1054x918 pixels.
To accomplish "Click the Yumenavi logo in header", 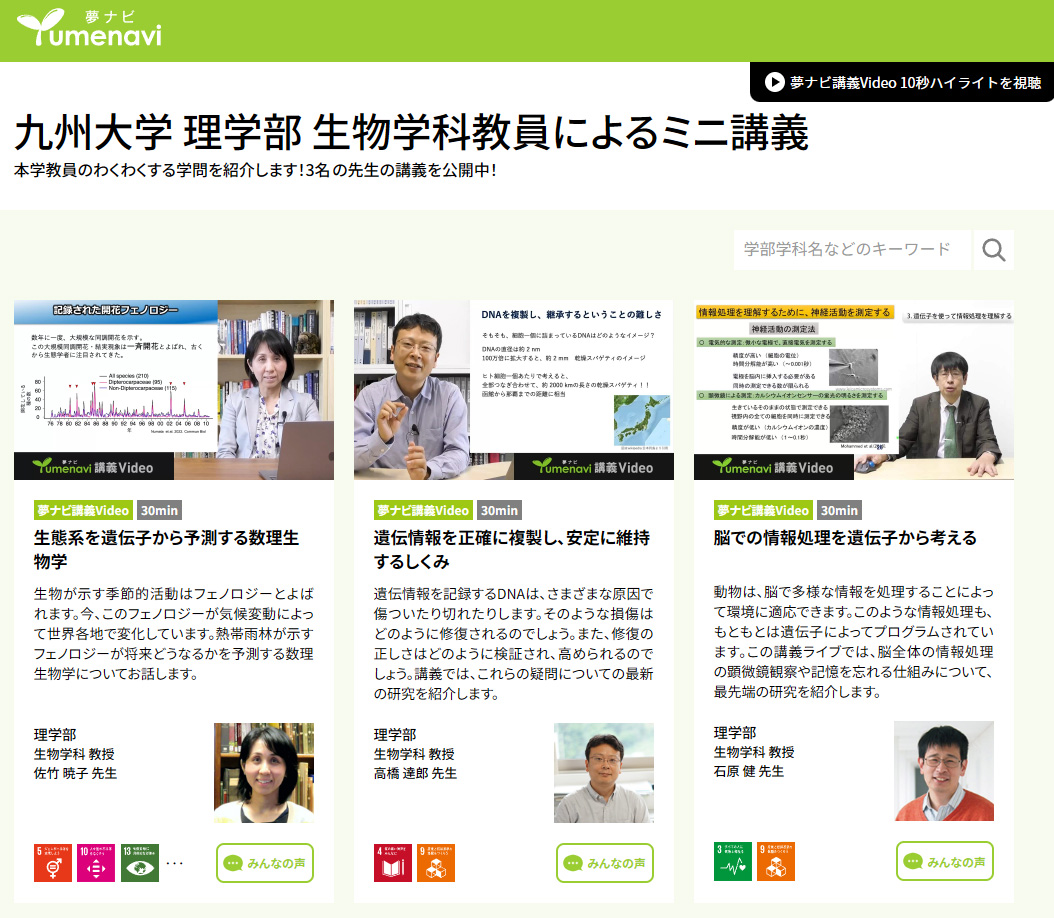I will (89, 30).
